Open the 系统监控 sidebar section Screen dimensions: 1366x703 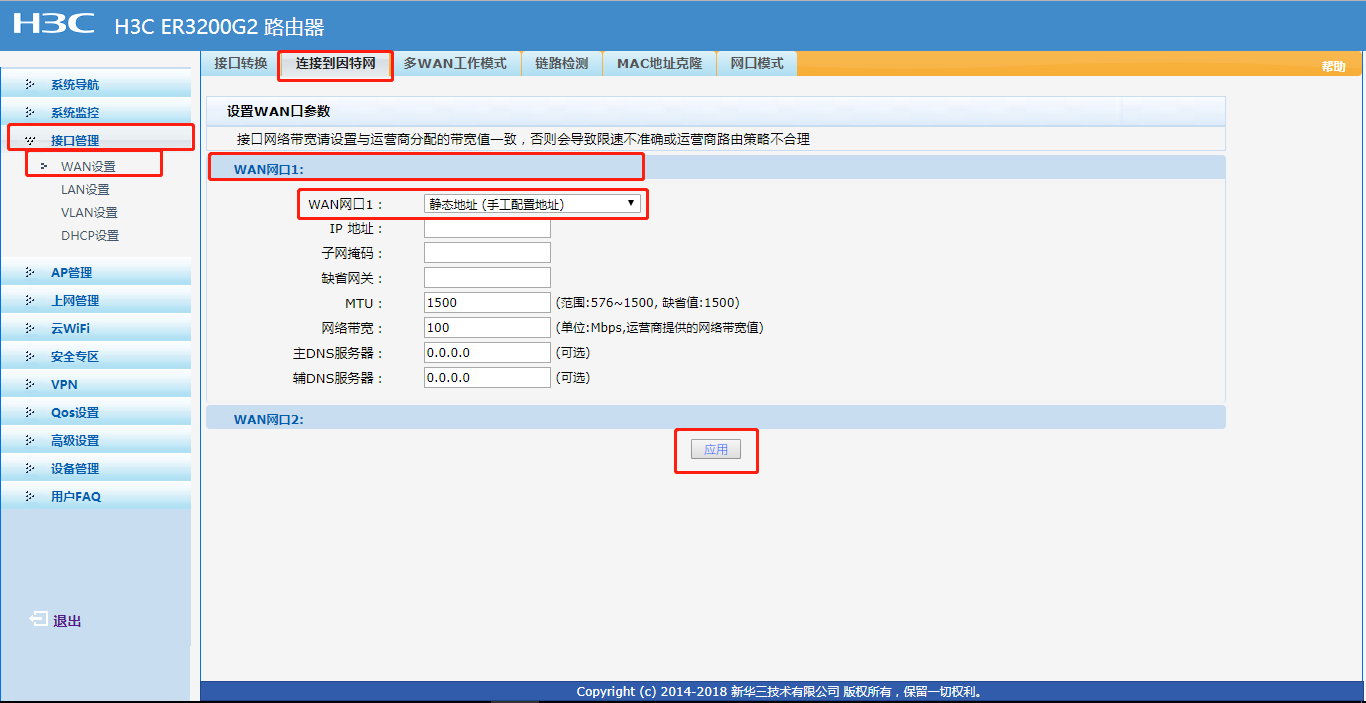click(x=75, y=111)
